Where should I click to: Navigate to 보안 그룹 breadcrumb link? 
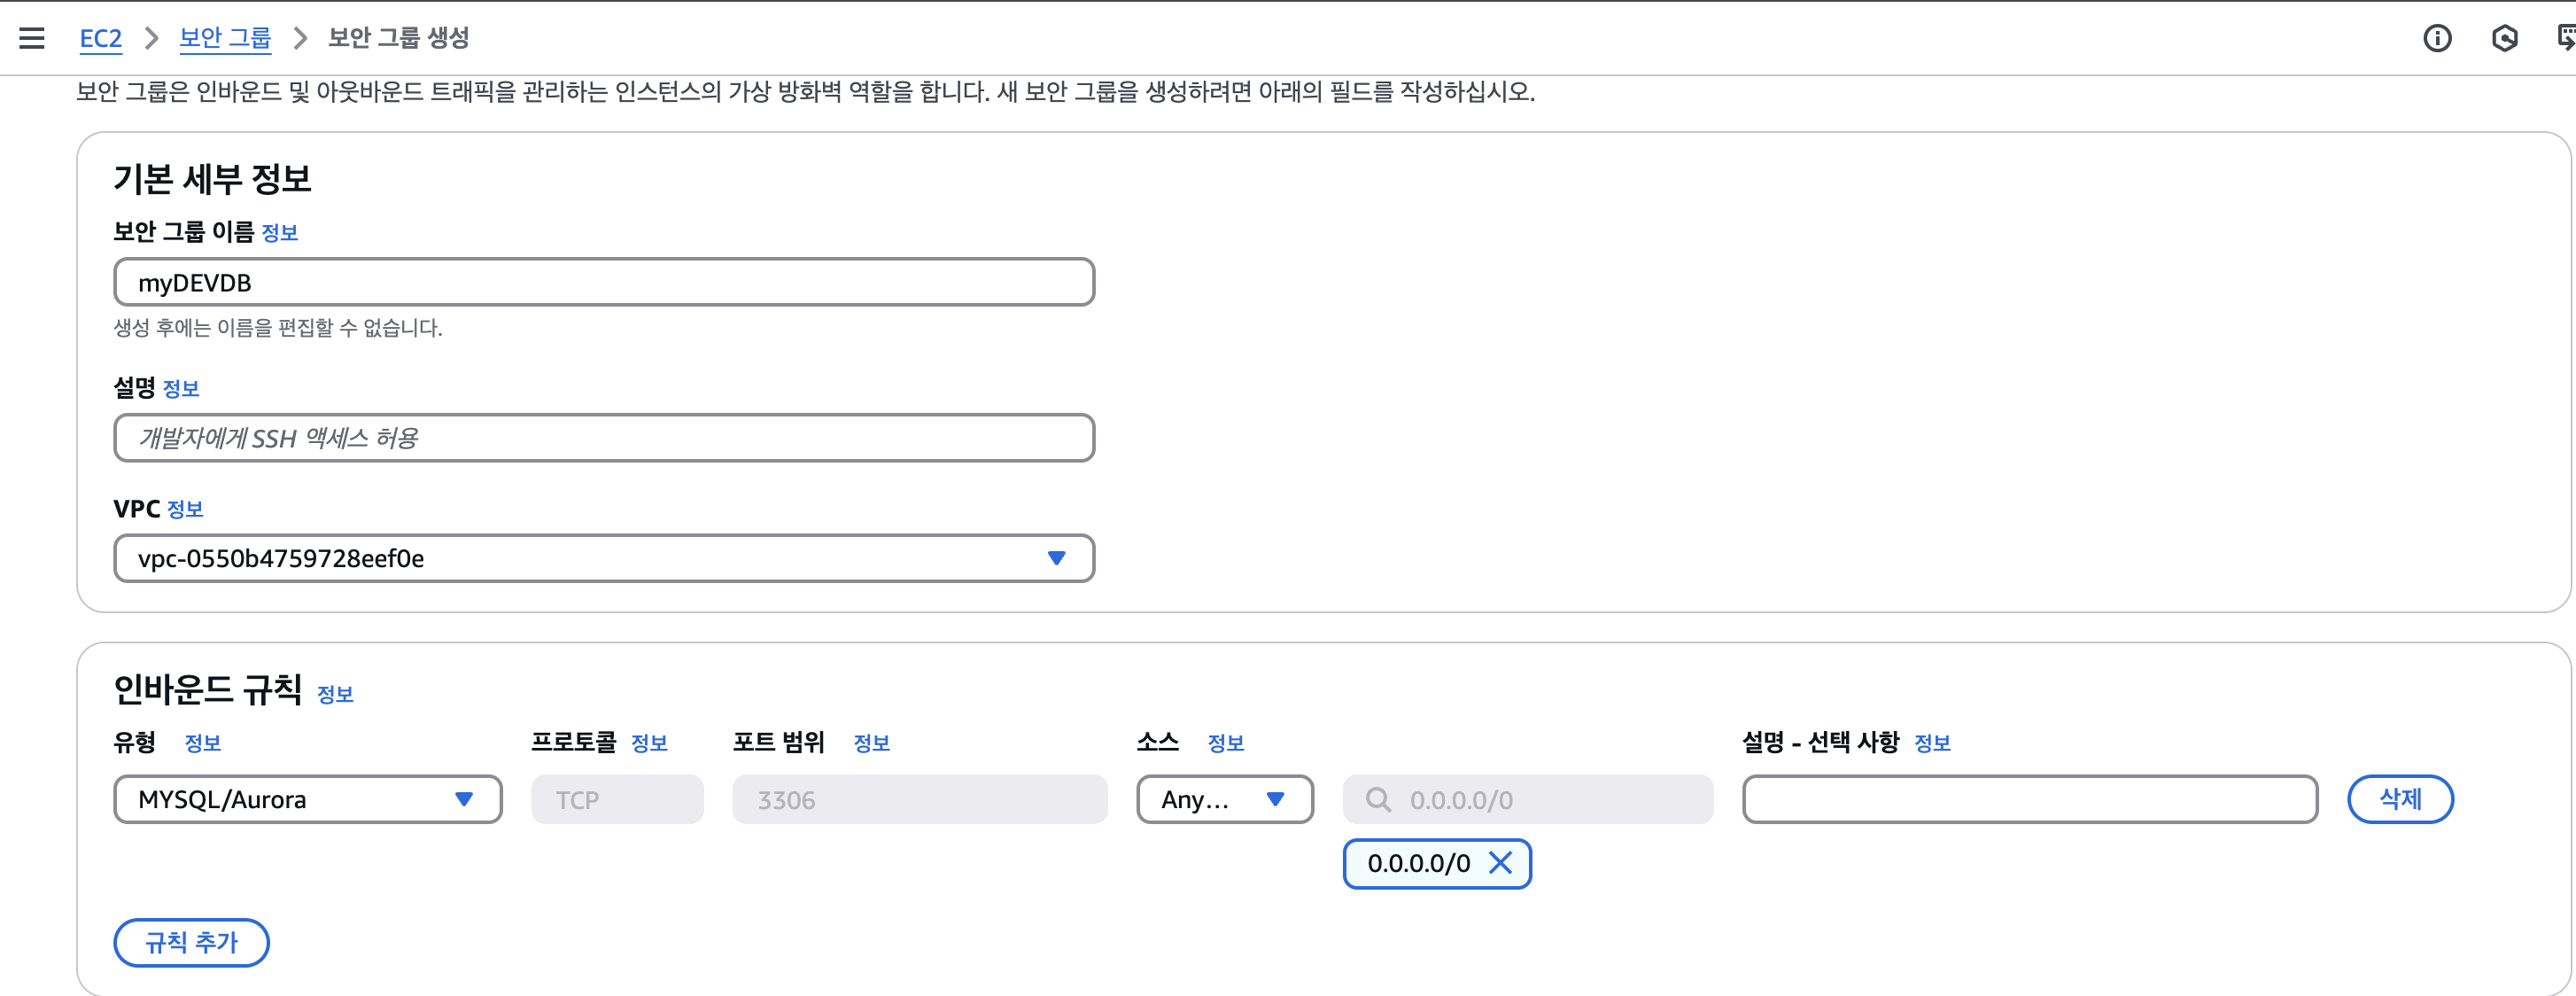[225, 38]
